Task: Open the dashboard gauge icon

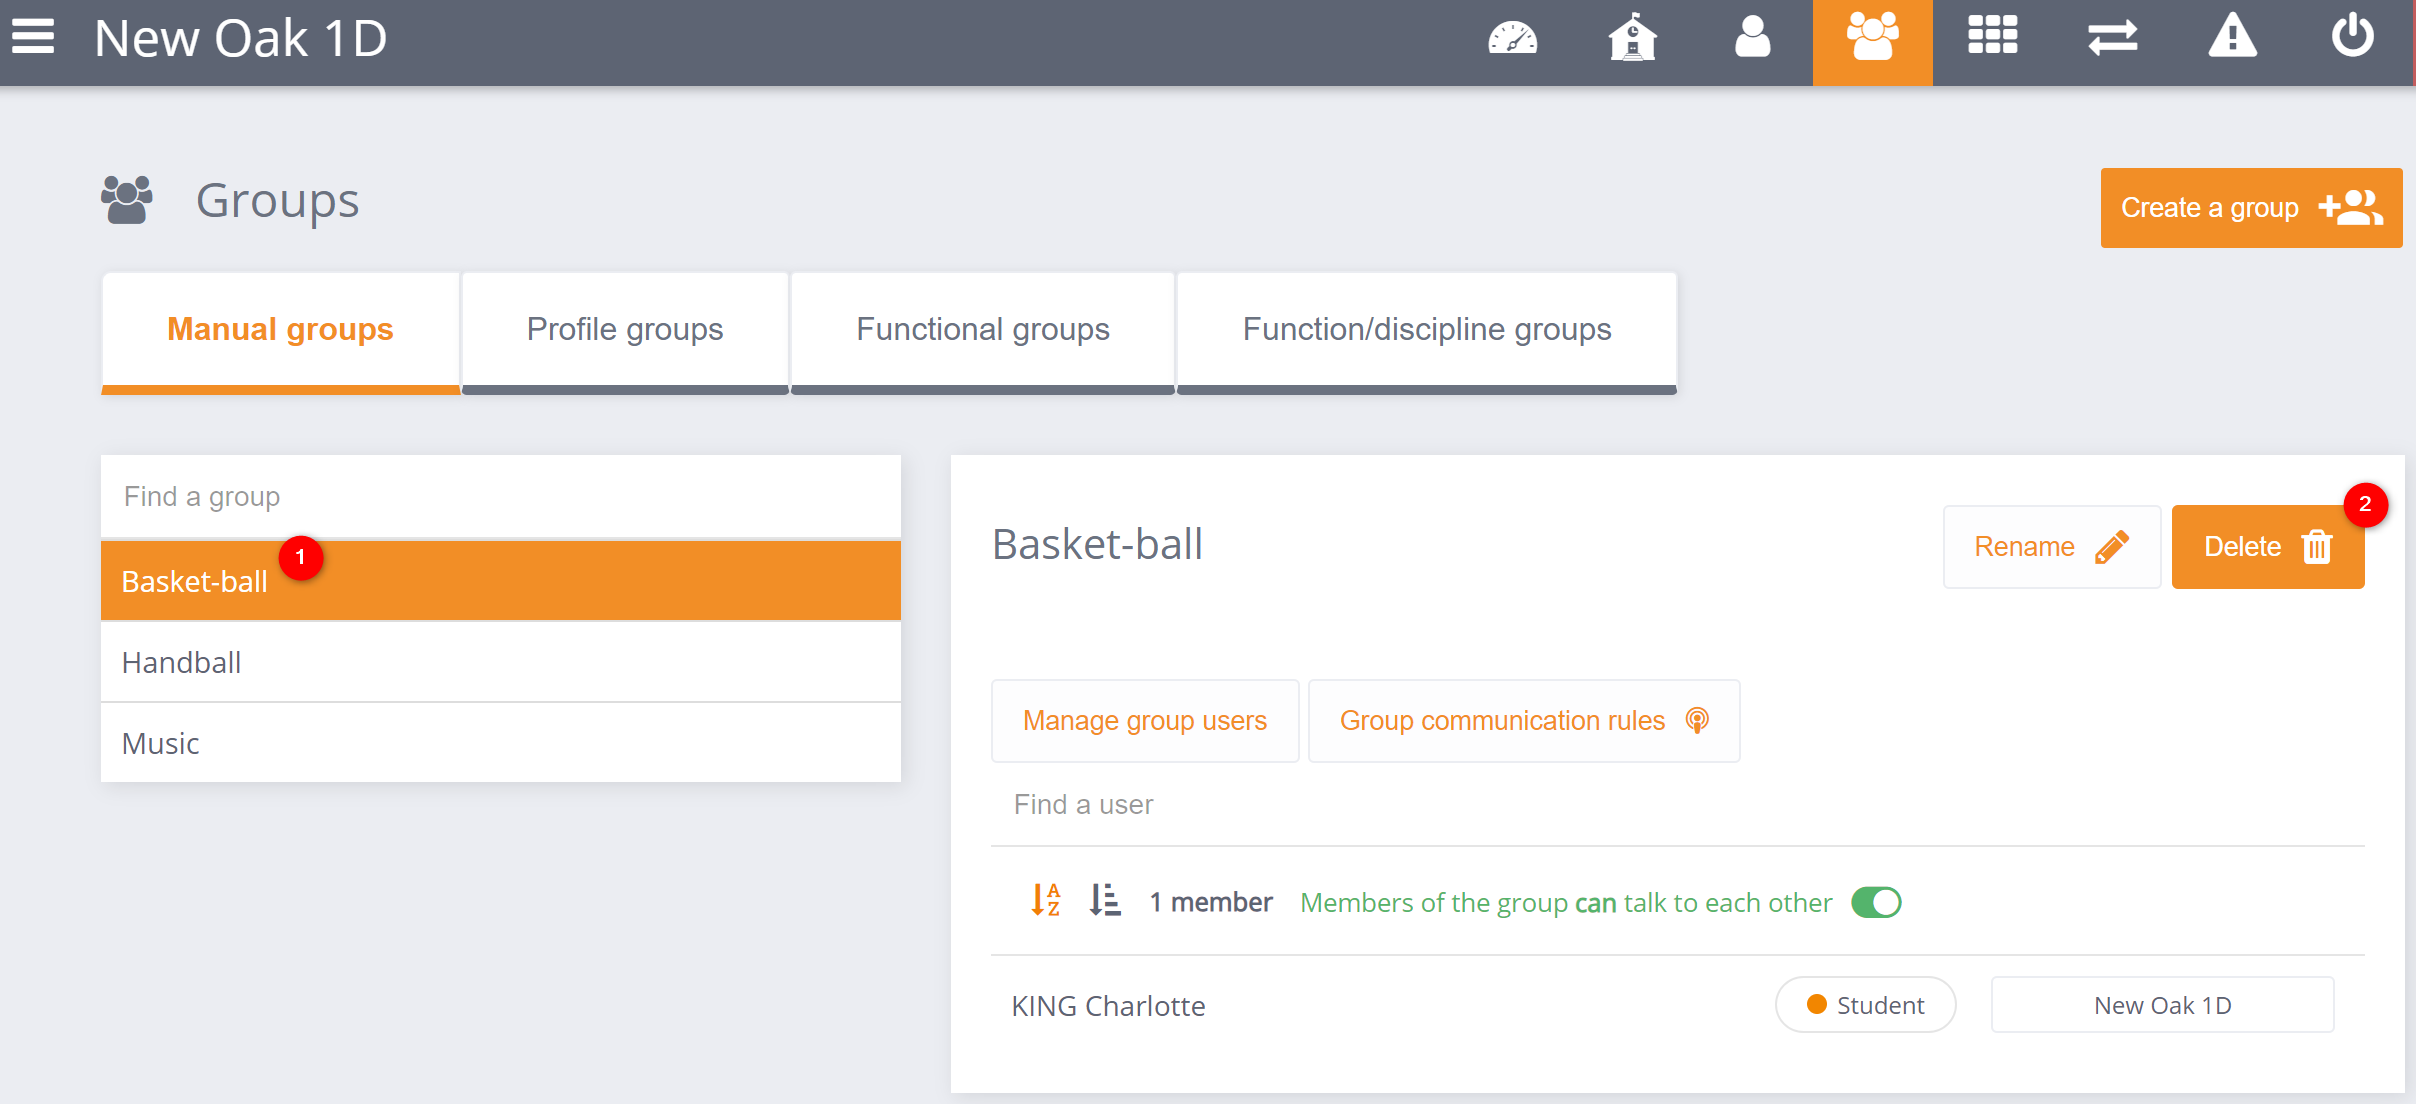Action: pyautogui.click(x=1512, y=40)
